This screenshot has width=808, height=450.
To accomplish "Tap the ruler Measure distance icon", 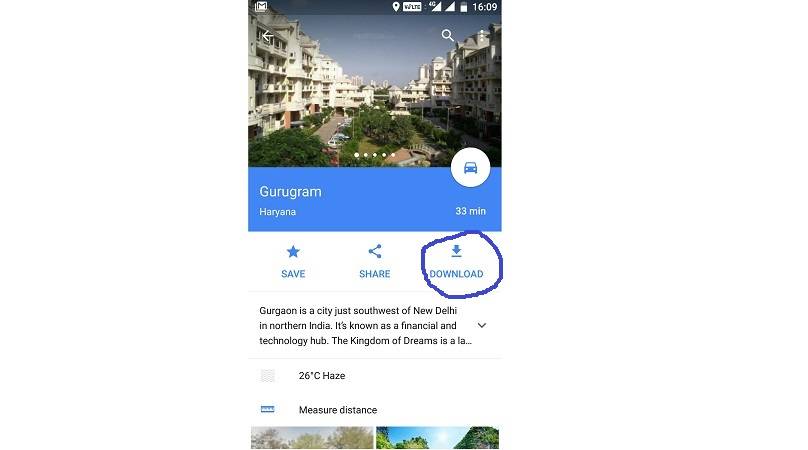I will pyautogui.click(x=267, y=409).
